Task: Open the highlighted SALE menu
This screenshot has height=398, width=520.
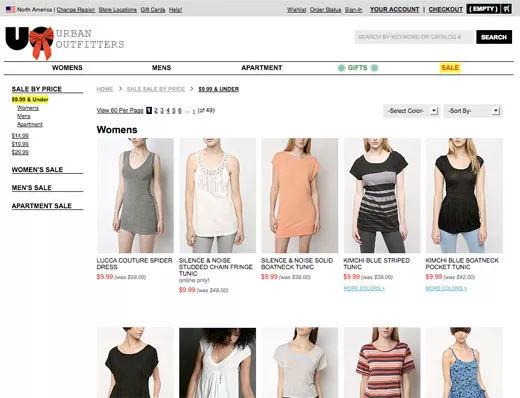Action: pos(450,68)
